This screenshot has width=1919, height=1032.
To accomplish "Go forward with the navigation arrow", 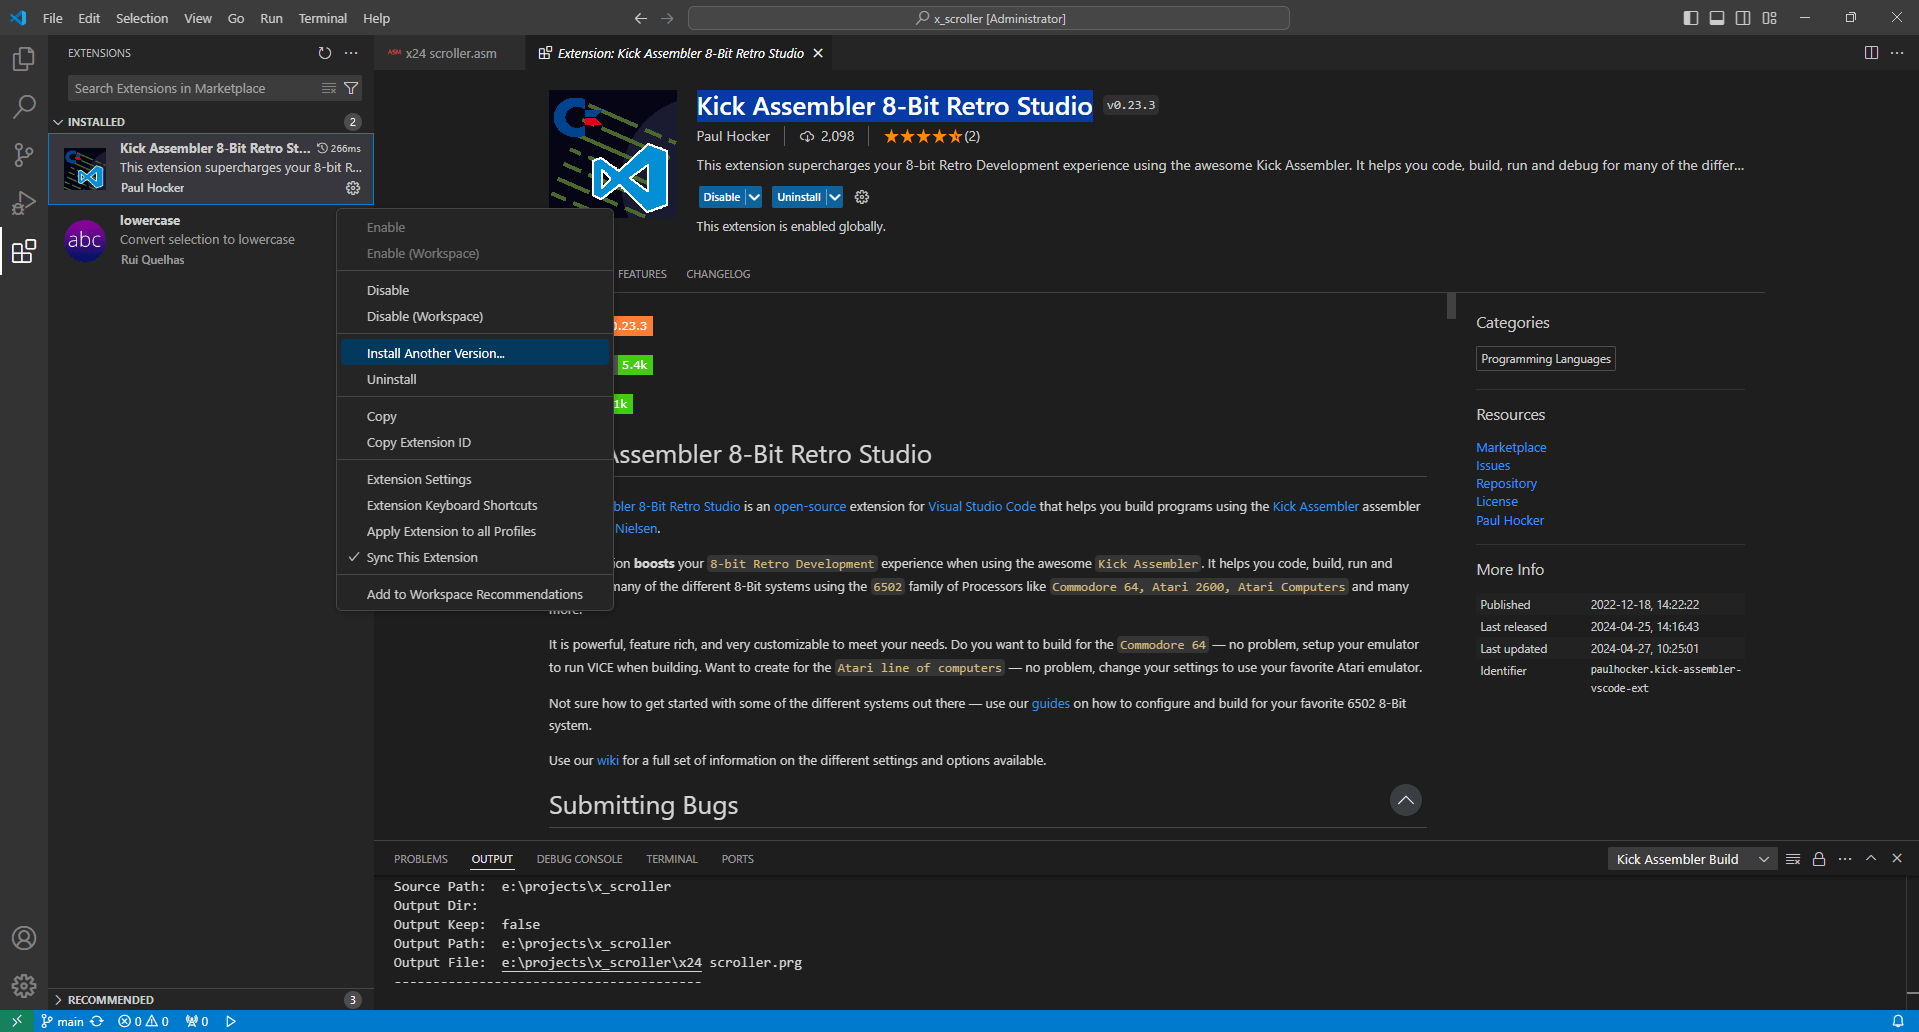I will click(667, 18).
